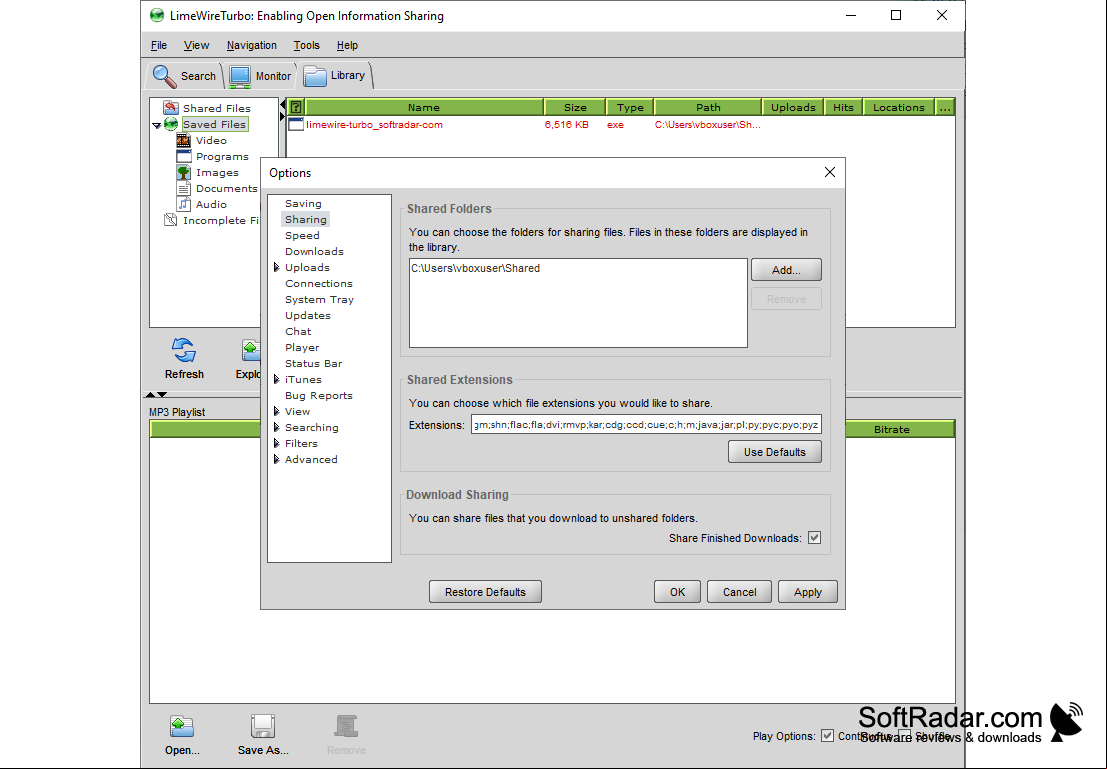Click the LimeWire app icon in title bar
The image size is (1107, 769).
157,16
